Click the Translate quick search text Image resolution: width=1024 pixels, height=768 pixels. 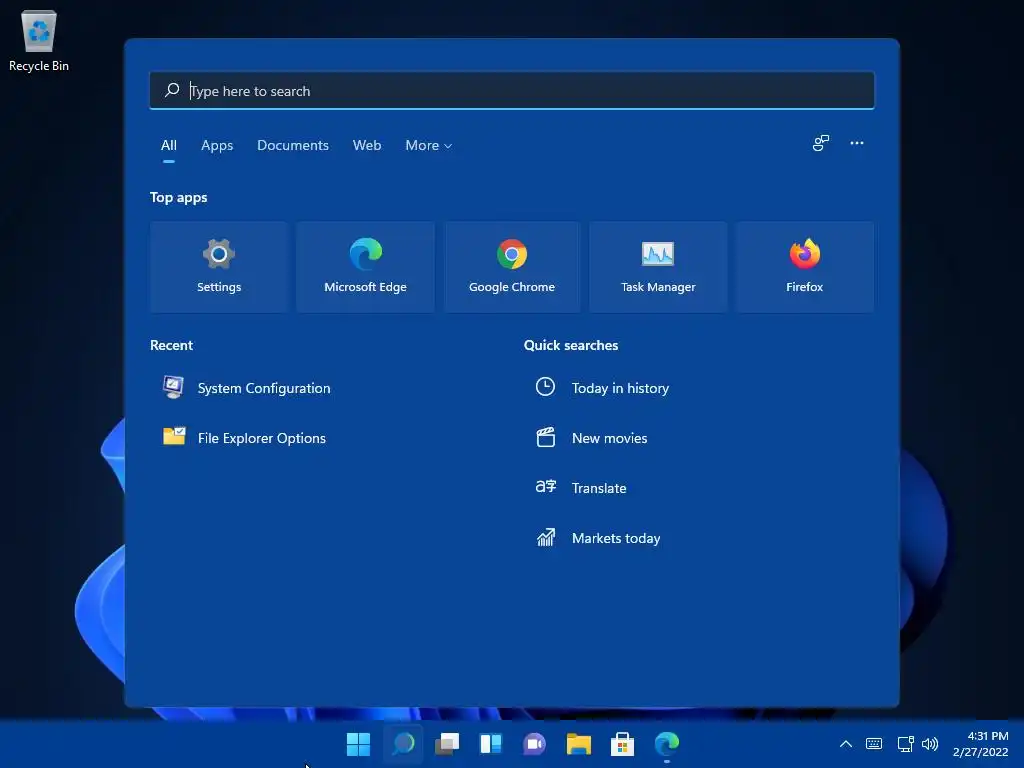(599, 488)
